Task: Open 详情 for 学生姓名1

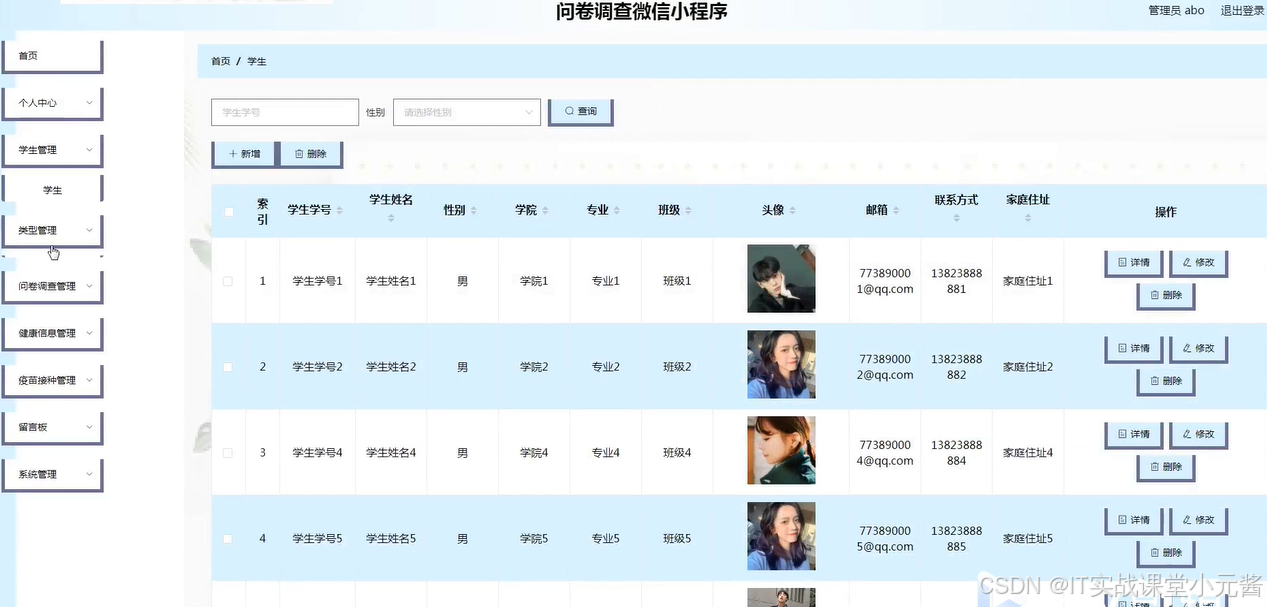Action: pyautogui.click(x=1133, y=263)
